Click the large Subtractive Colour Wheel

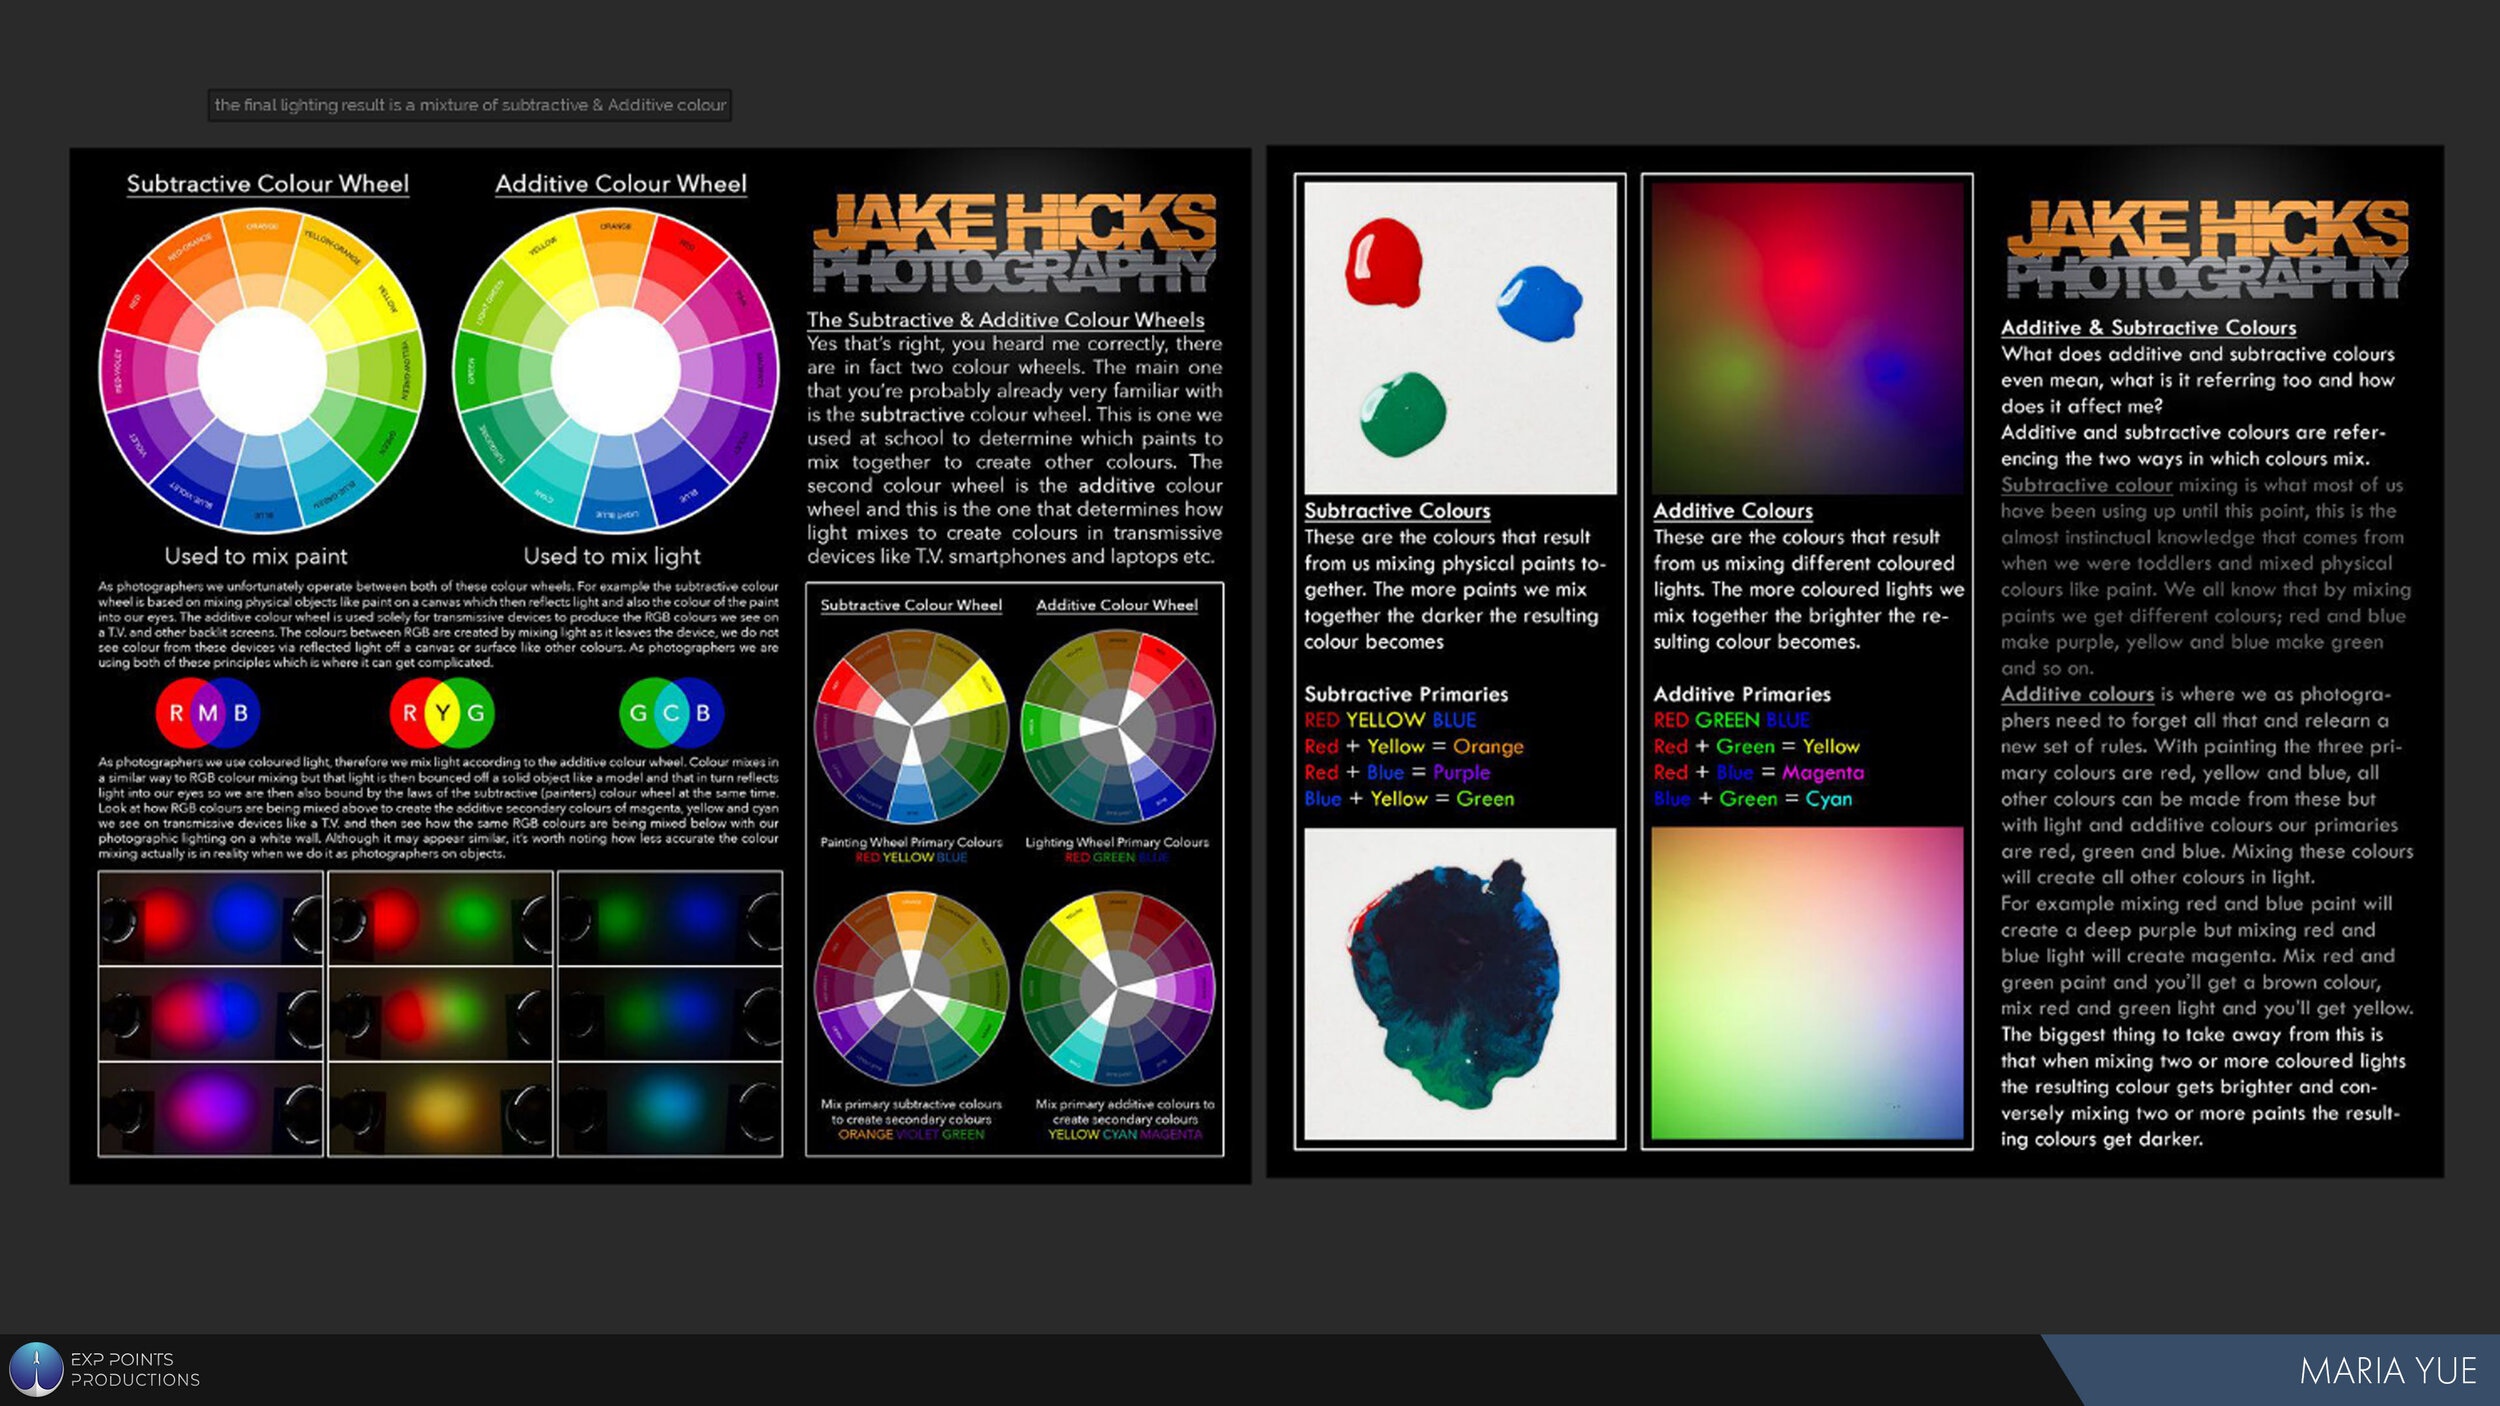click(x=262, y=371)
